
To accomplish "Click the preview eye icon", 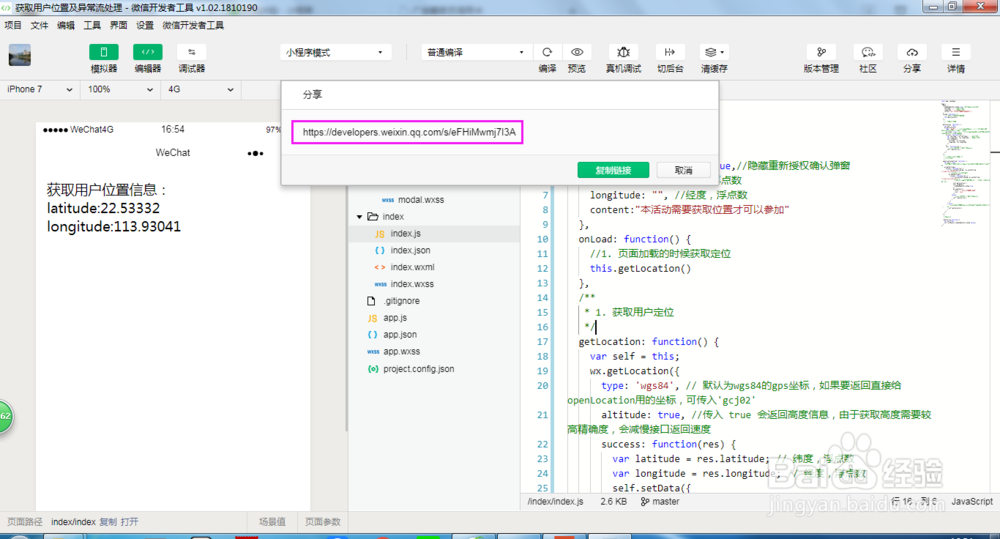I will tap(577, 52).
